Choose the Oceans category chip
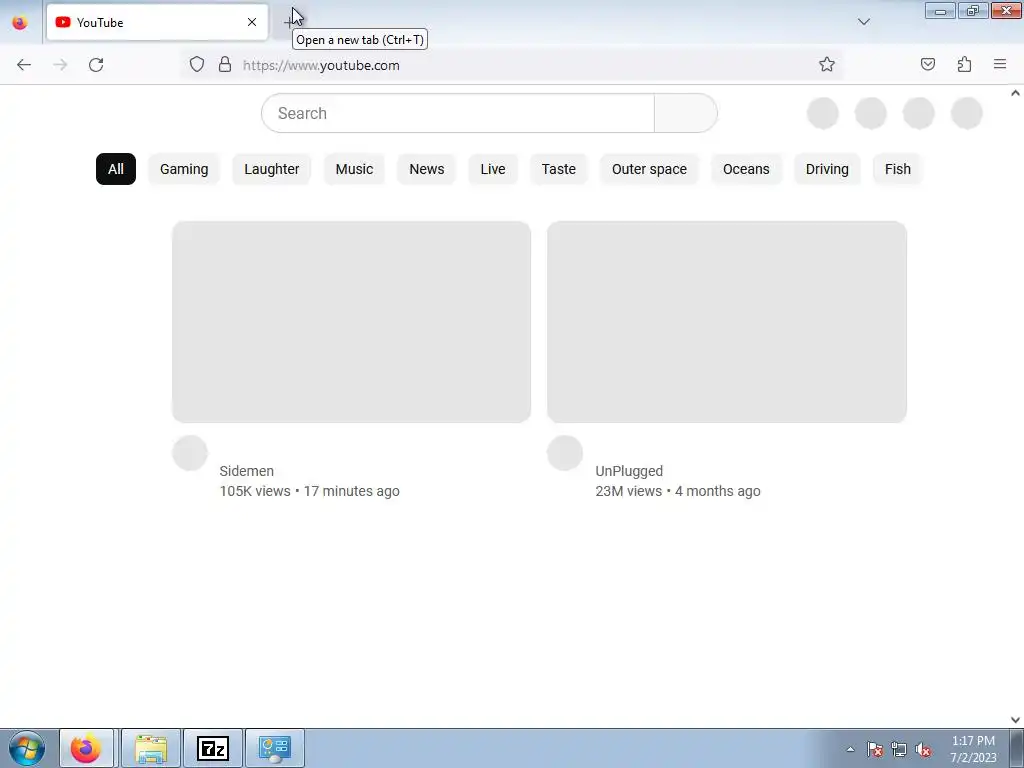Screen dimensions: 1024x768 click(x=746, y=169)
